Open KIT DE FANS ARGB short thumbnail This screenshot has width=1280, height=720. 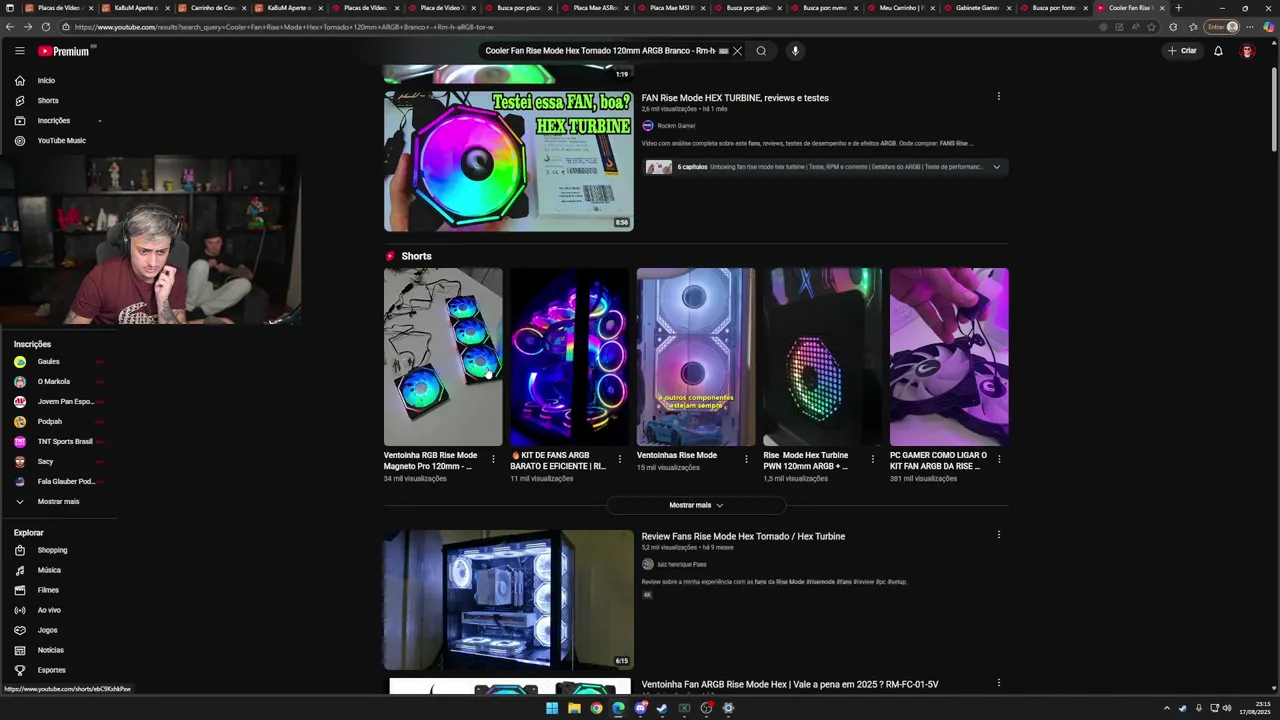point(569,357)
